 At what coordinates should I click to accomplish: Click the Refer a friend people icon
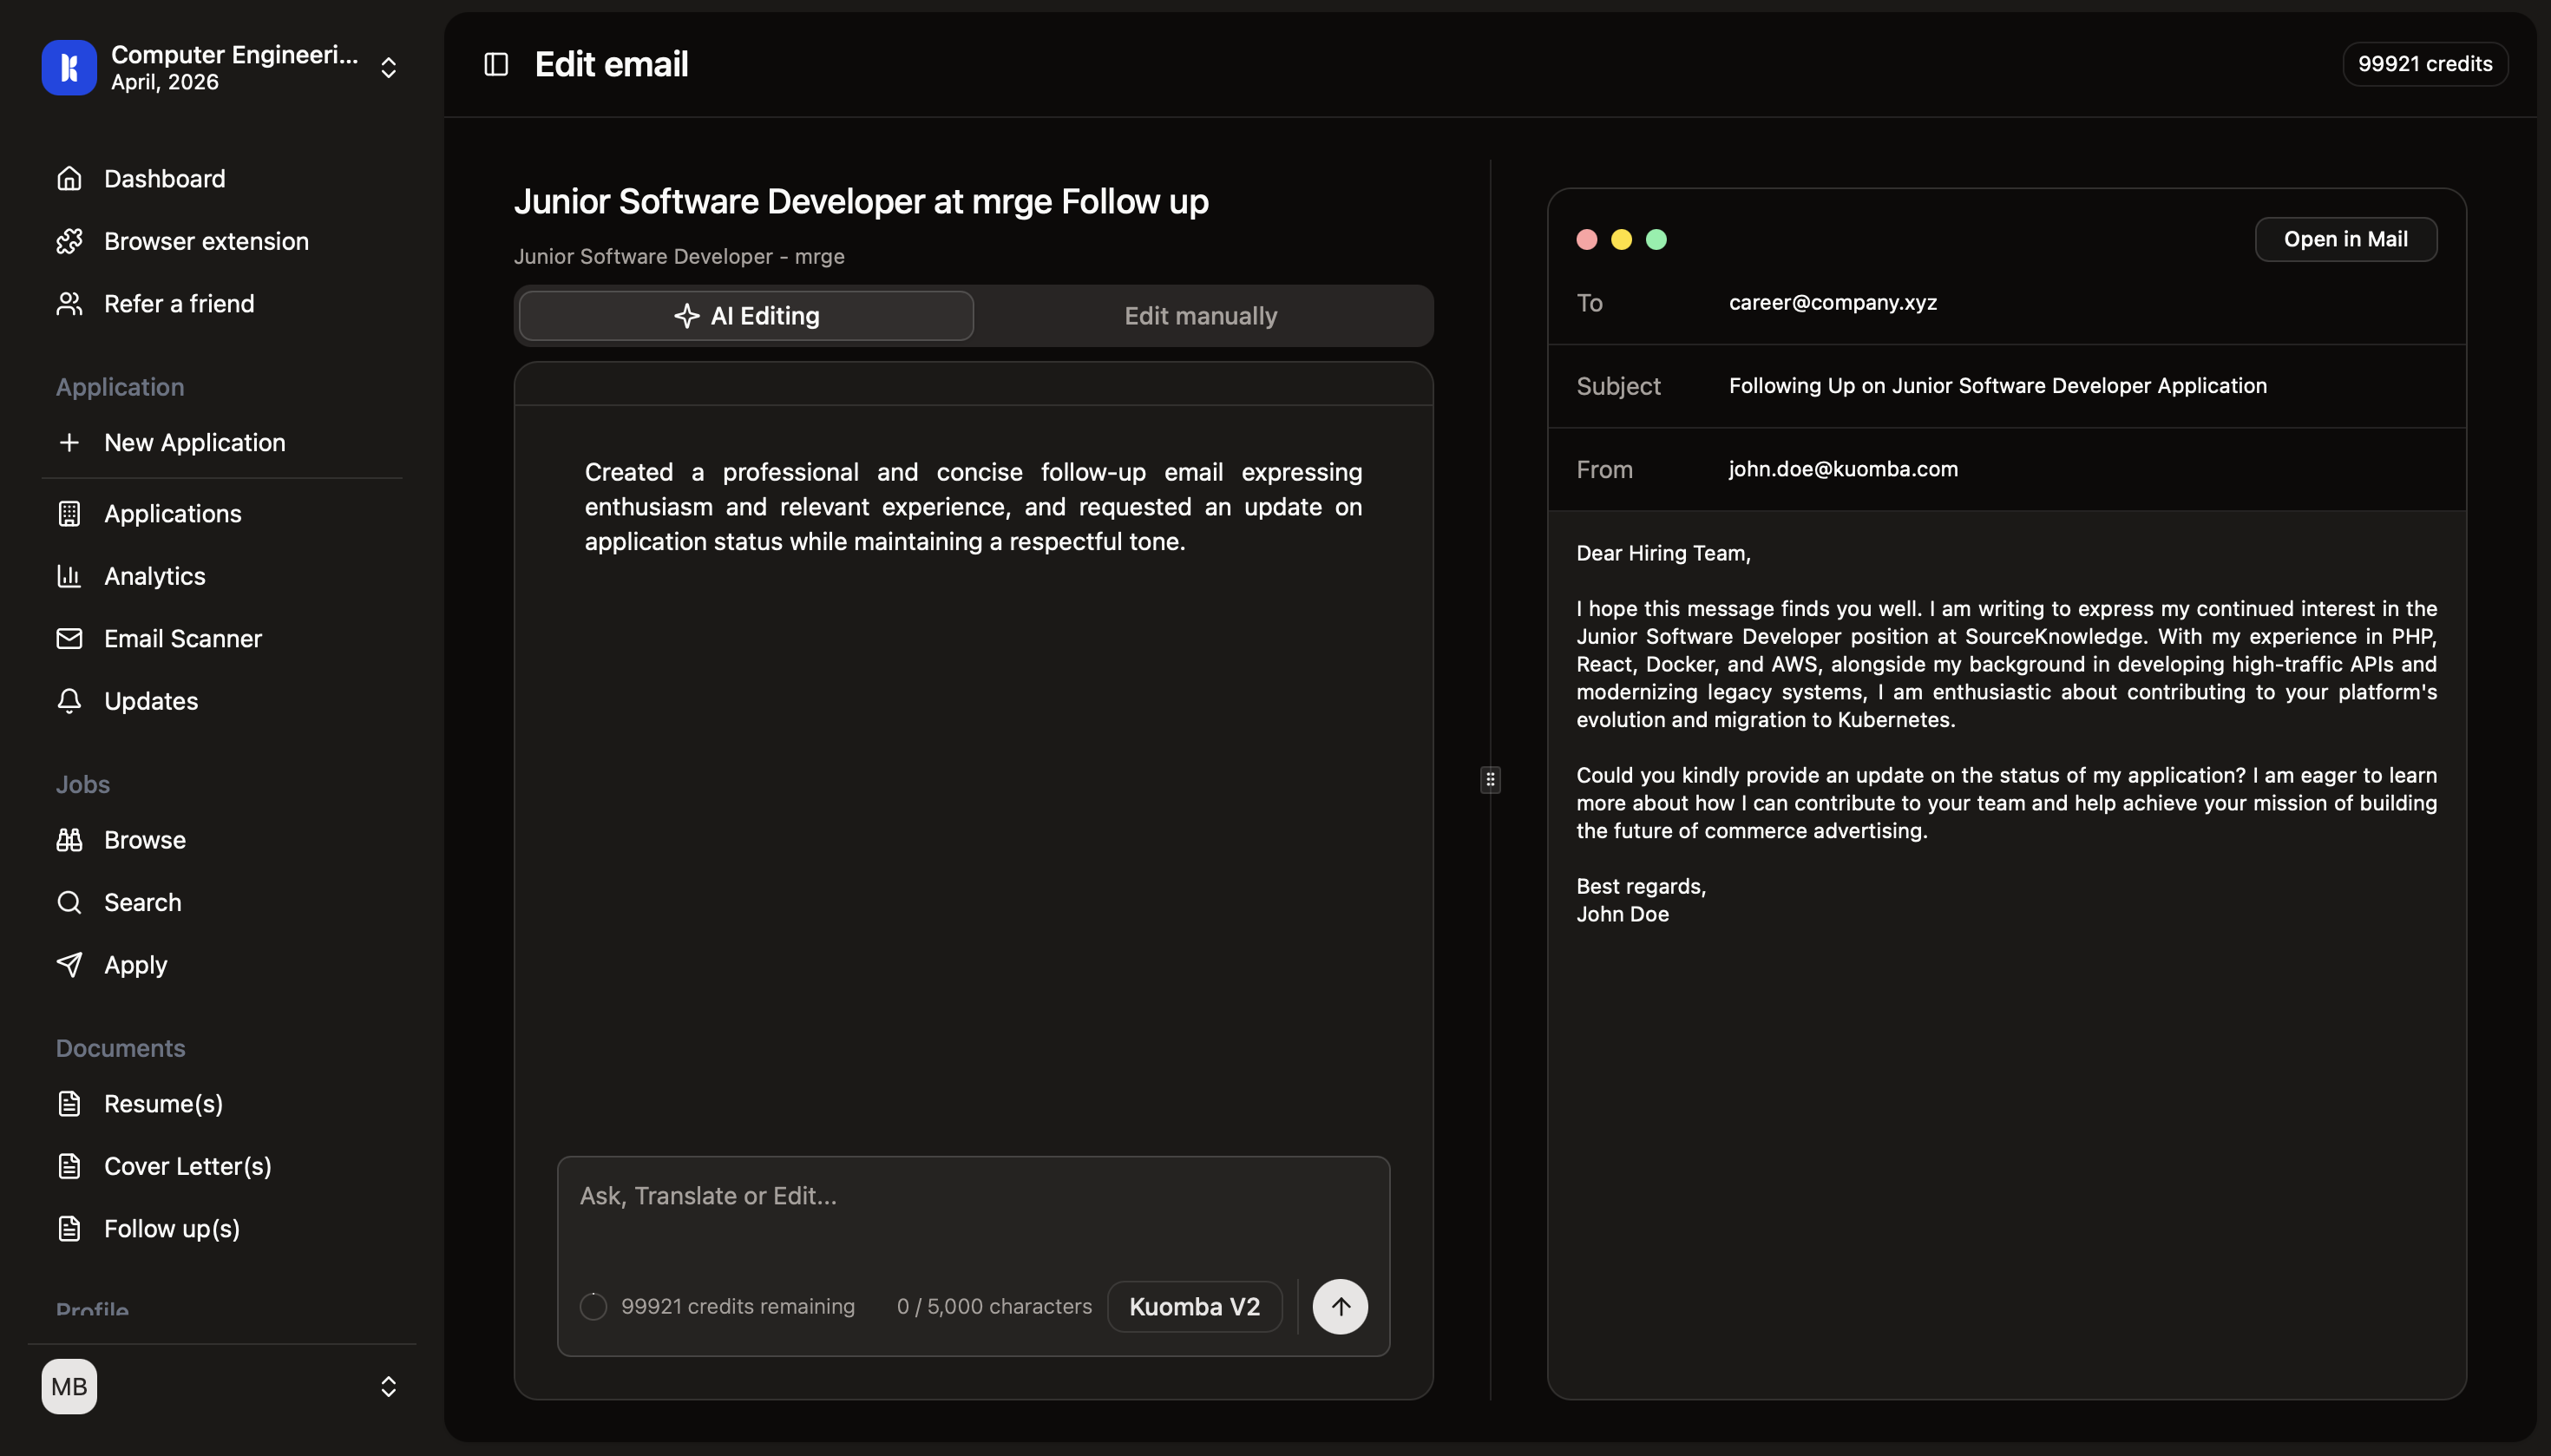coord(69,303)
